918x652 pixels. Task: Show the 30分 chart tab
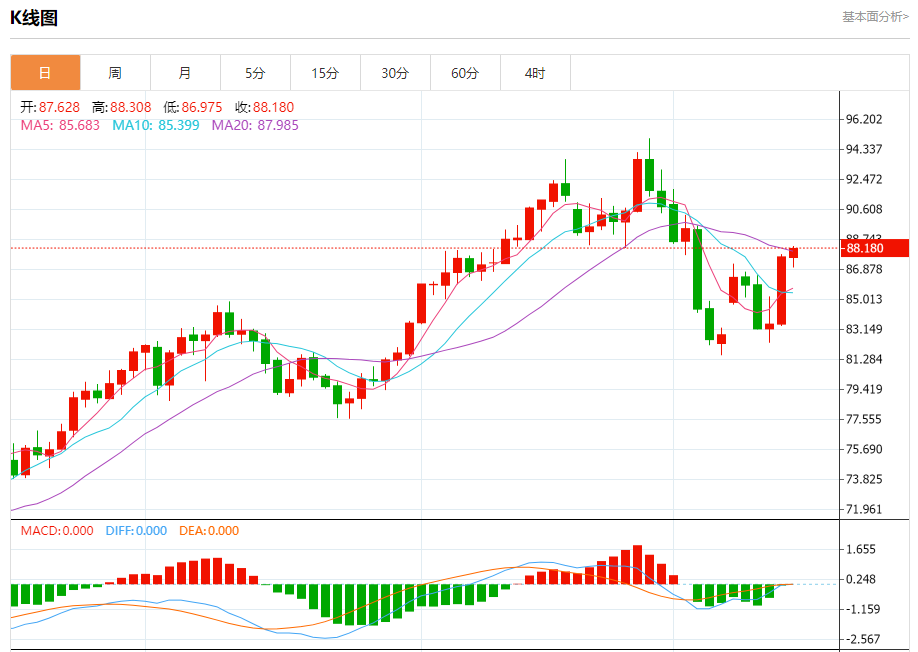coord(395,73)
